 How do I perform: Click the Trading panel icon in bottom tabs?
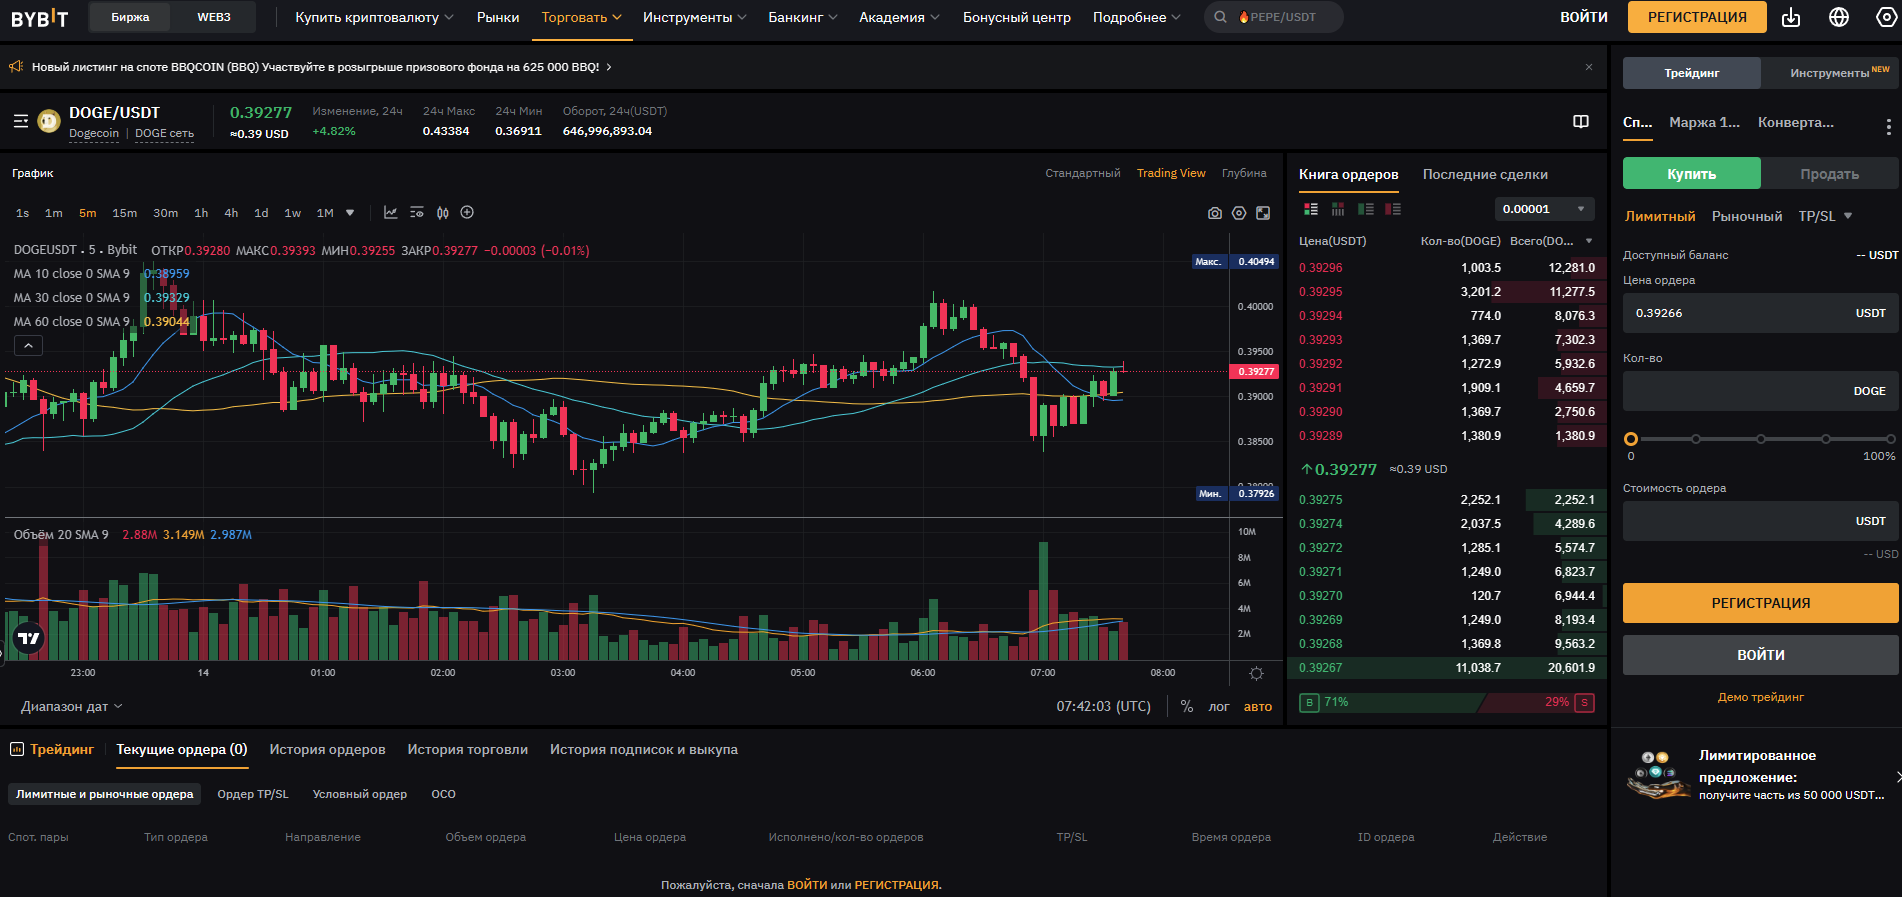16,749
